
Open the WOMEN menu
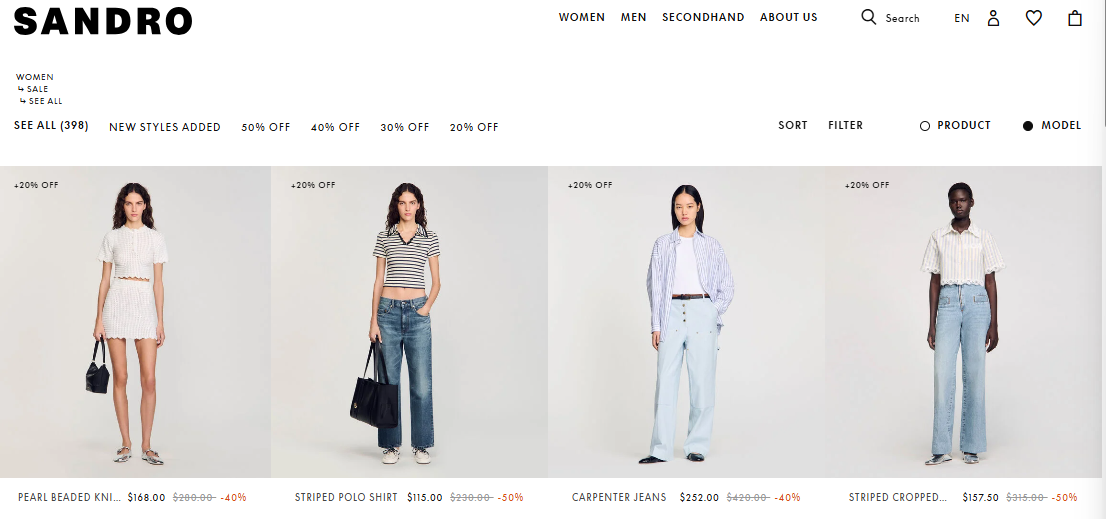point(581,17)
